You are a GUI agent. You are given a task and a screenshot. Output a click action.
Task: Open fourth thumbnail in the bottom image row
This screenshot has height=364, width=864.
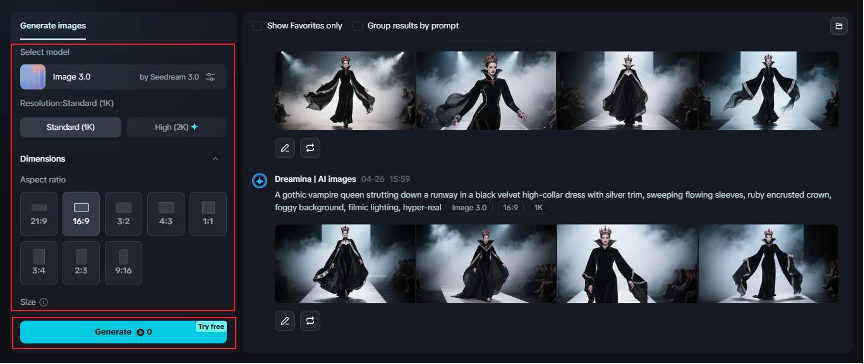(x=768, y=264)
